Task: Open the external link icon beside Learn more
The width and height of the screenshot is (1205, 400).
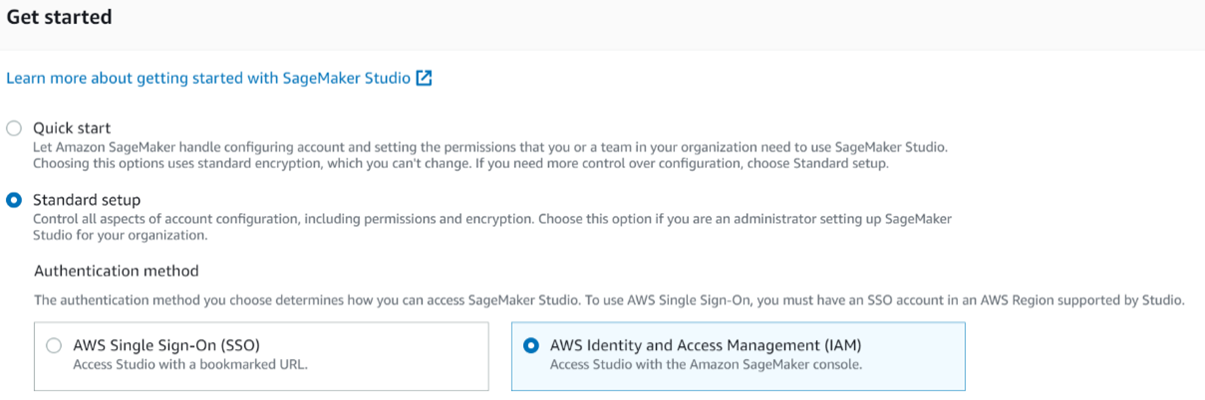Action: tap(424, 78)
